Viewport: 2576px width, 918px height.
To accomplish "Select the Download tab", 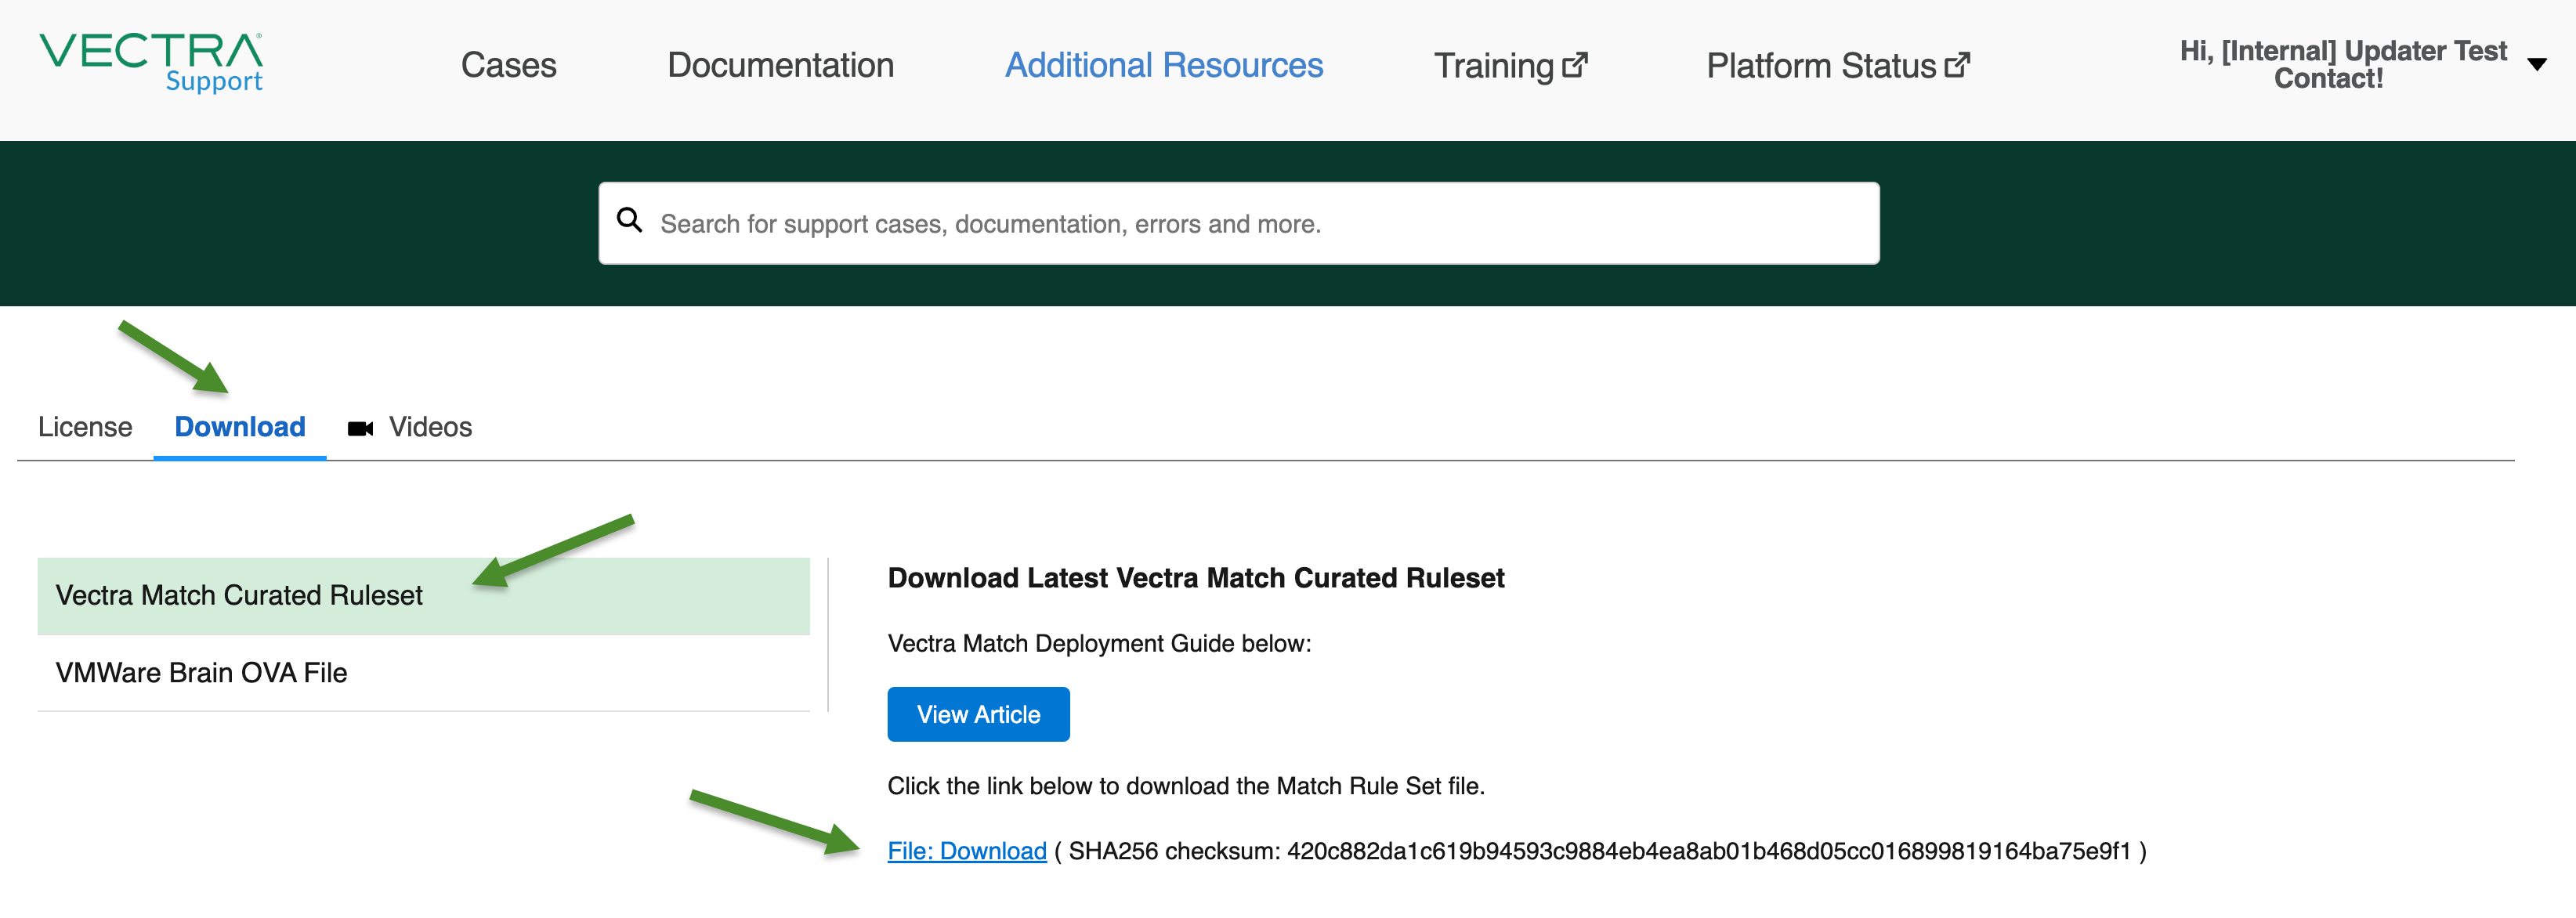I will [x=240, y=427].
